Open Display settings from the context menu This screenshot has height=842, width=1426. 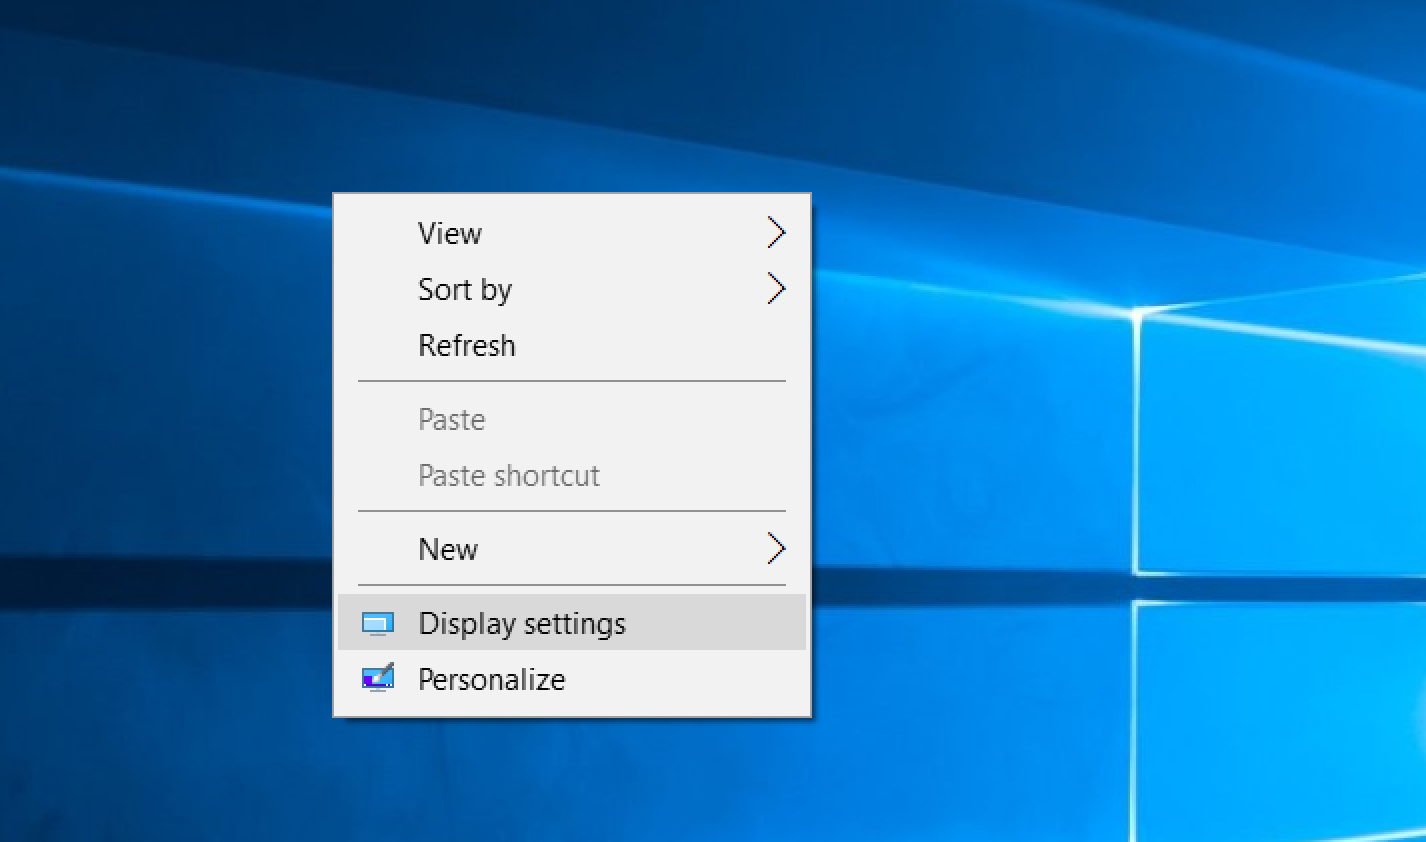(x=522, y=623)
